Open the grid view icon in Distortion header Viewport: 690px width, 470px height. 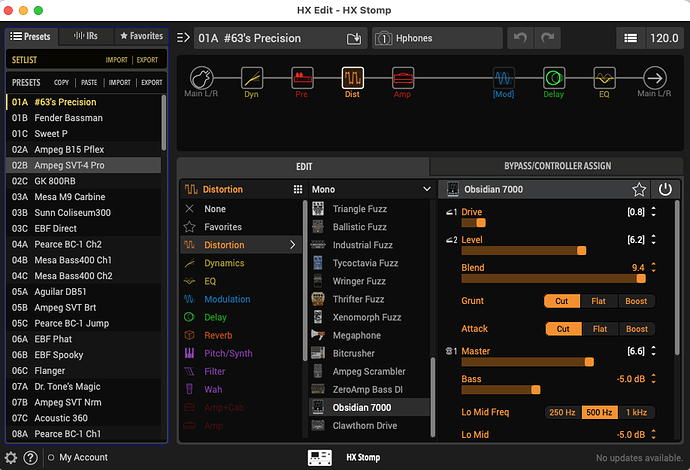click(x=298, y=189)
